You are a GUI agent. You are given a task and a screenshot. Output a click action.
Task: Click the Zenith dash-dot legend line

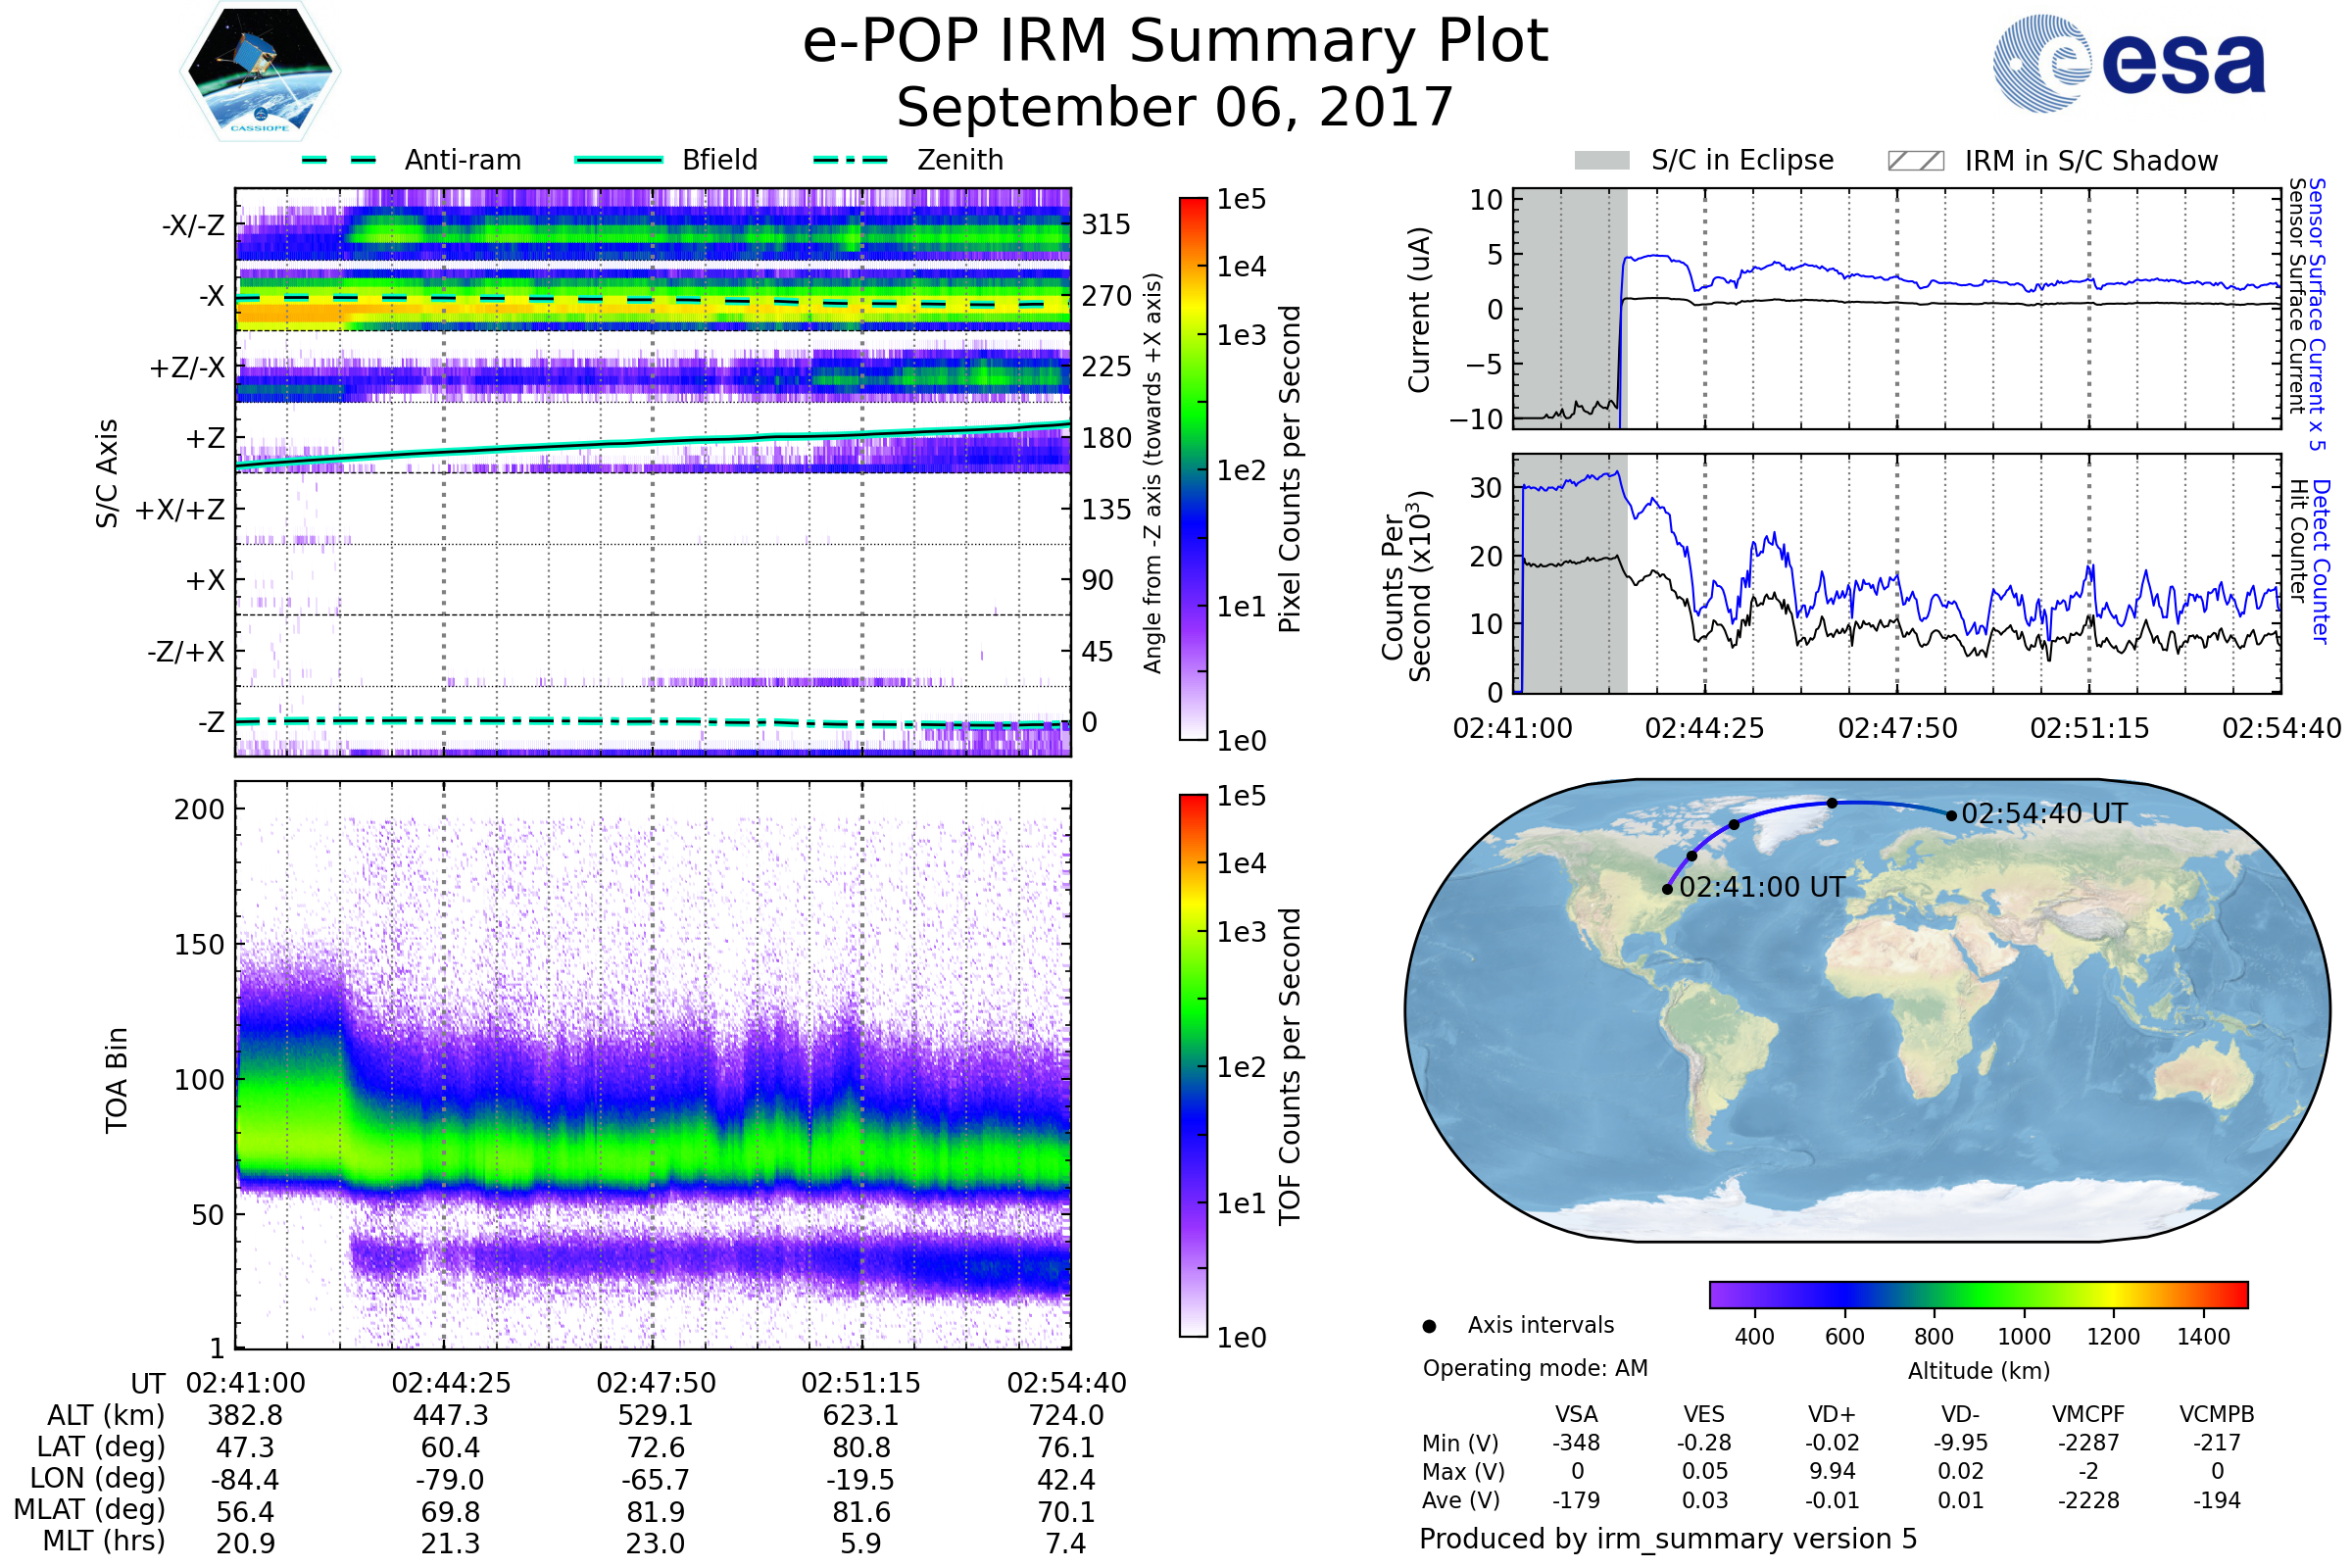850,160
